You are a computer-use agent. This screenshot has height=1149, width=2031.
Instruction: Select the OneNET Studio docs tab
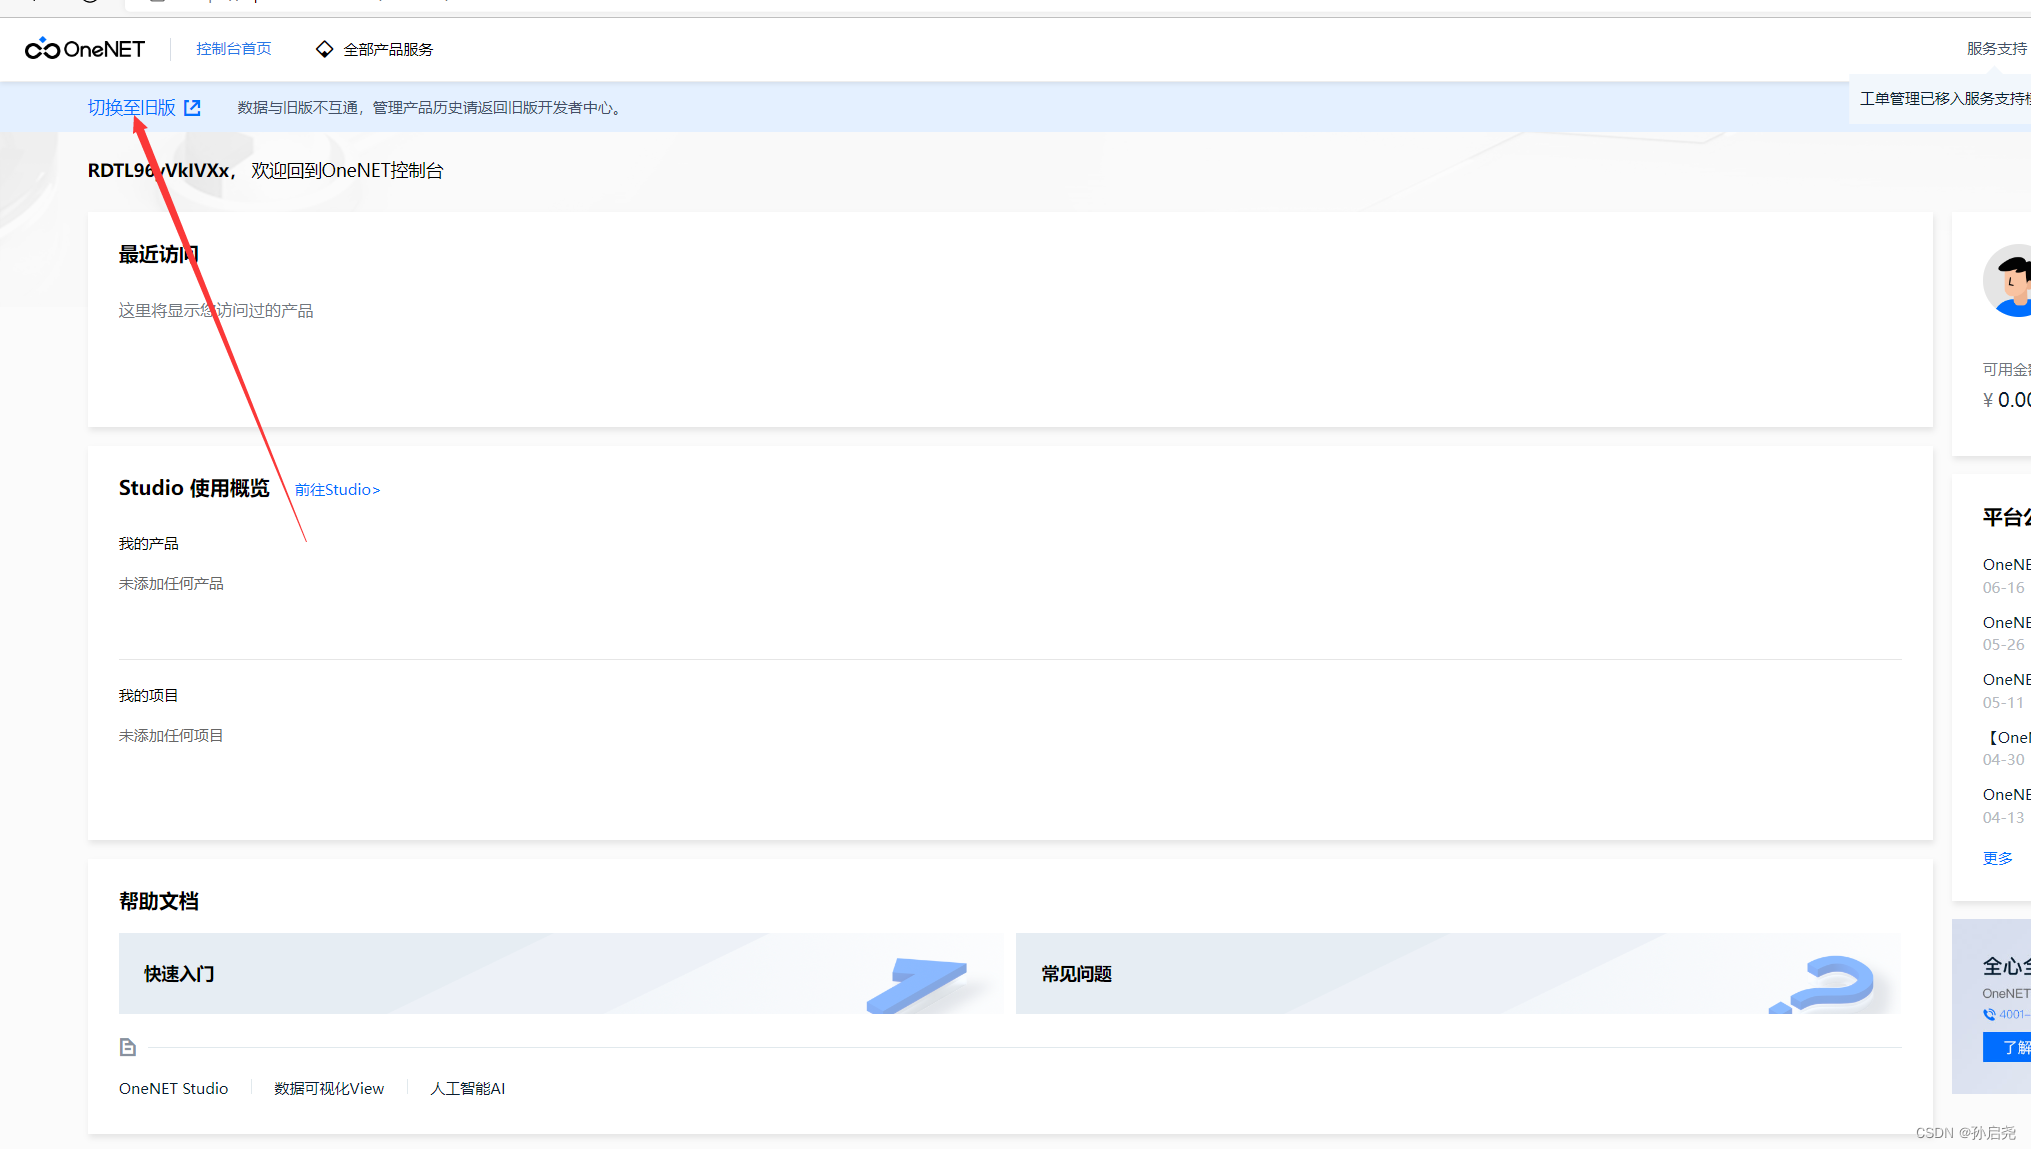click(x=173, y=1089)
